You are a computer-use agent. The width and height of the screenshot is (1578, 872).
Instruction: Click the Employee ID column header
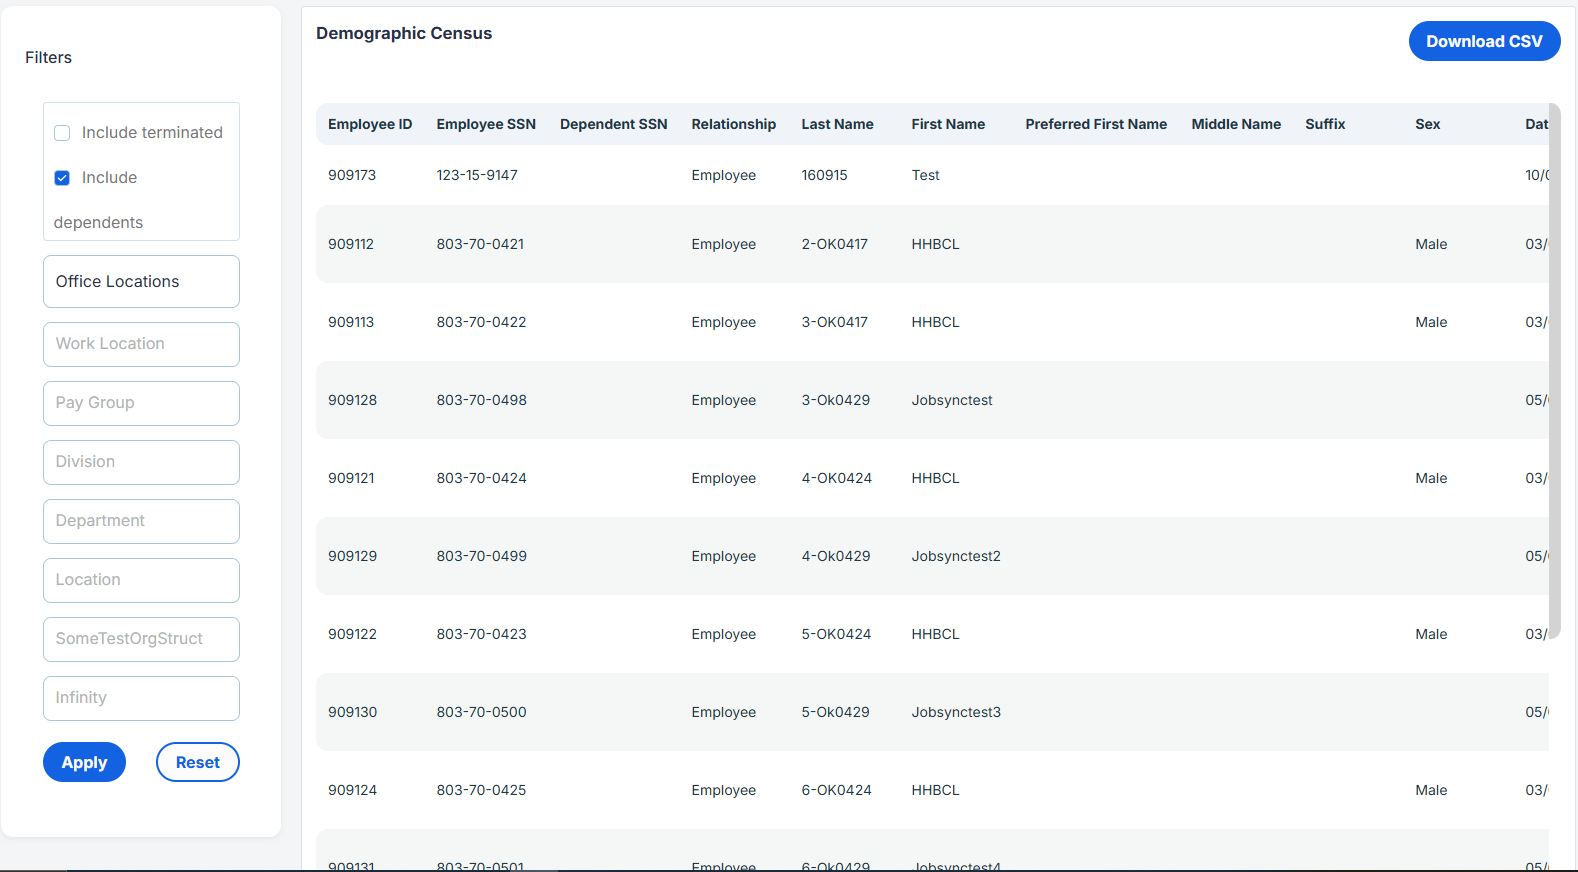[370, 124]
